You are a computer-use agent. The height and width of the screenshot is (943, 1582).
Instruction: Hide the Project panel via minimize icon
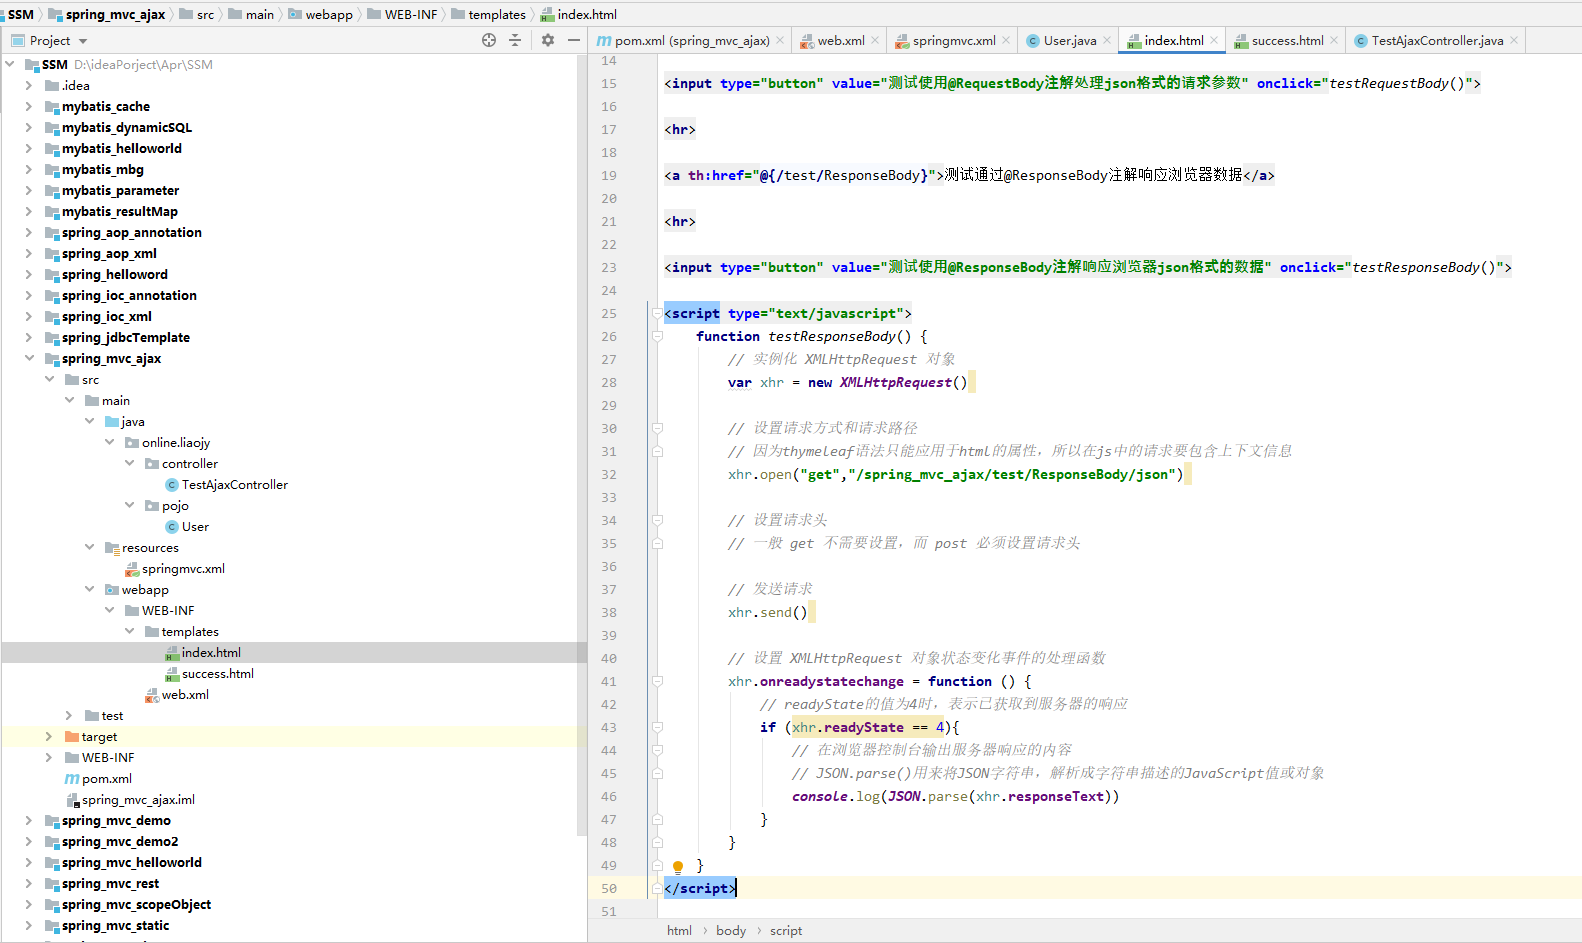tap(574, 40)
